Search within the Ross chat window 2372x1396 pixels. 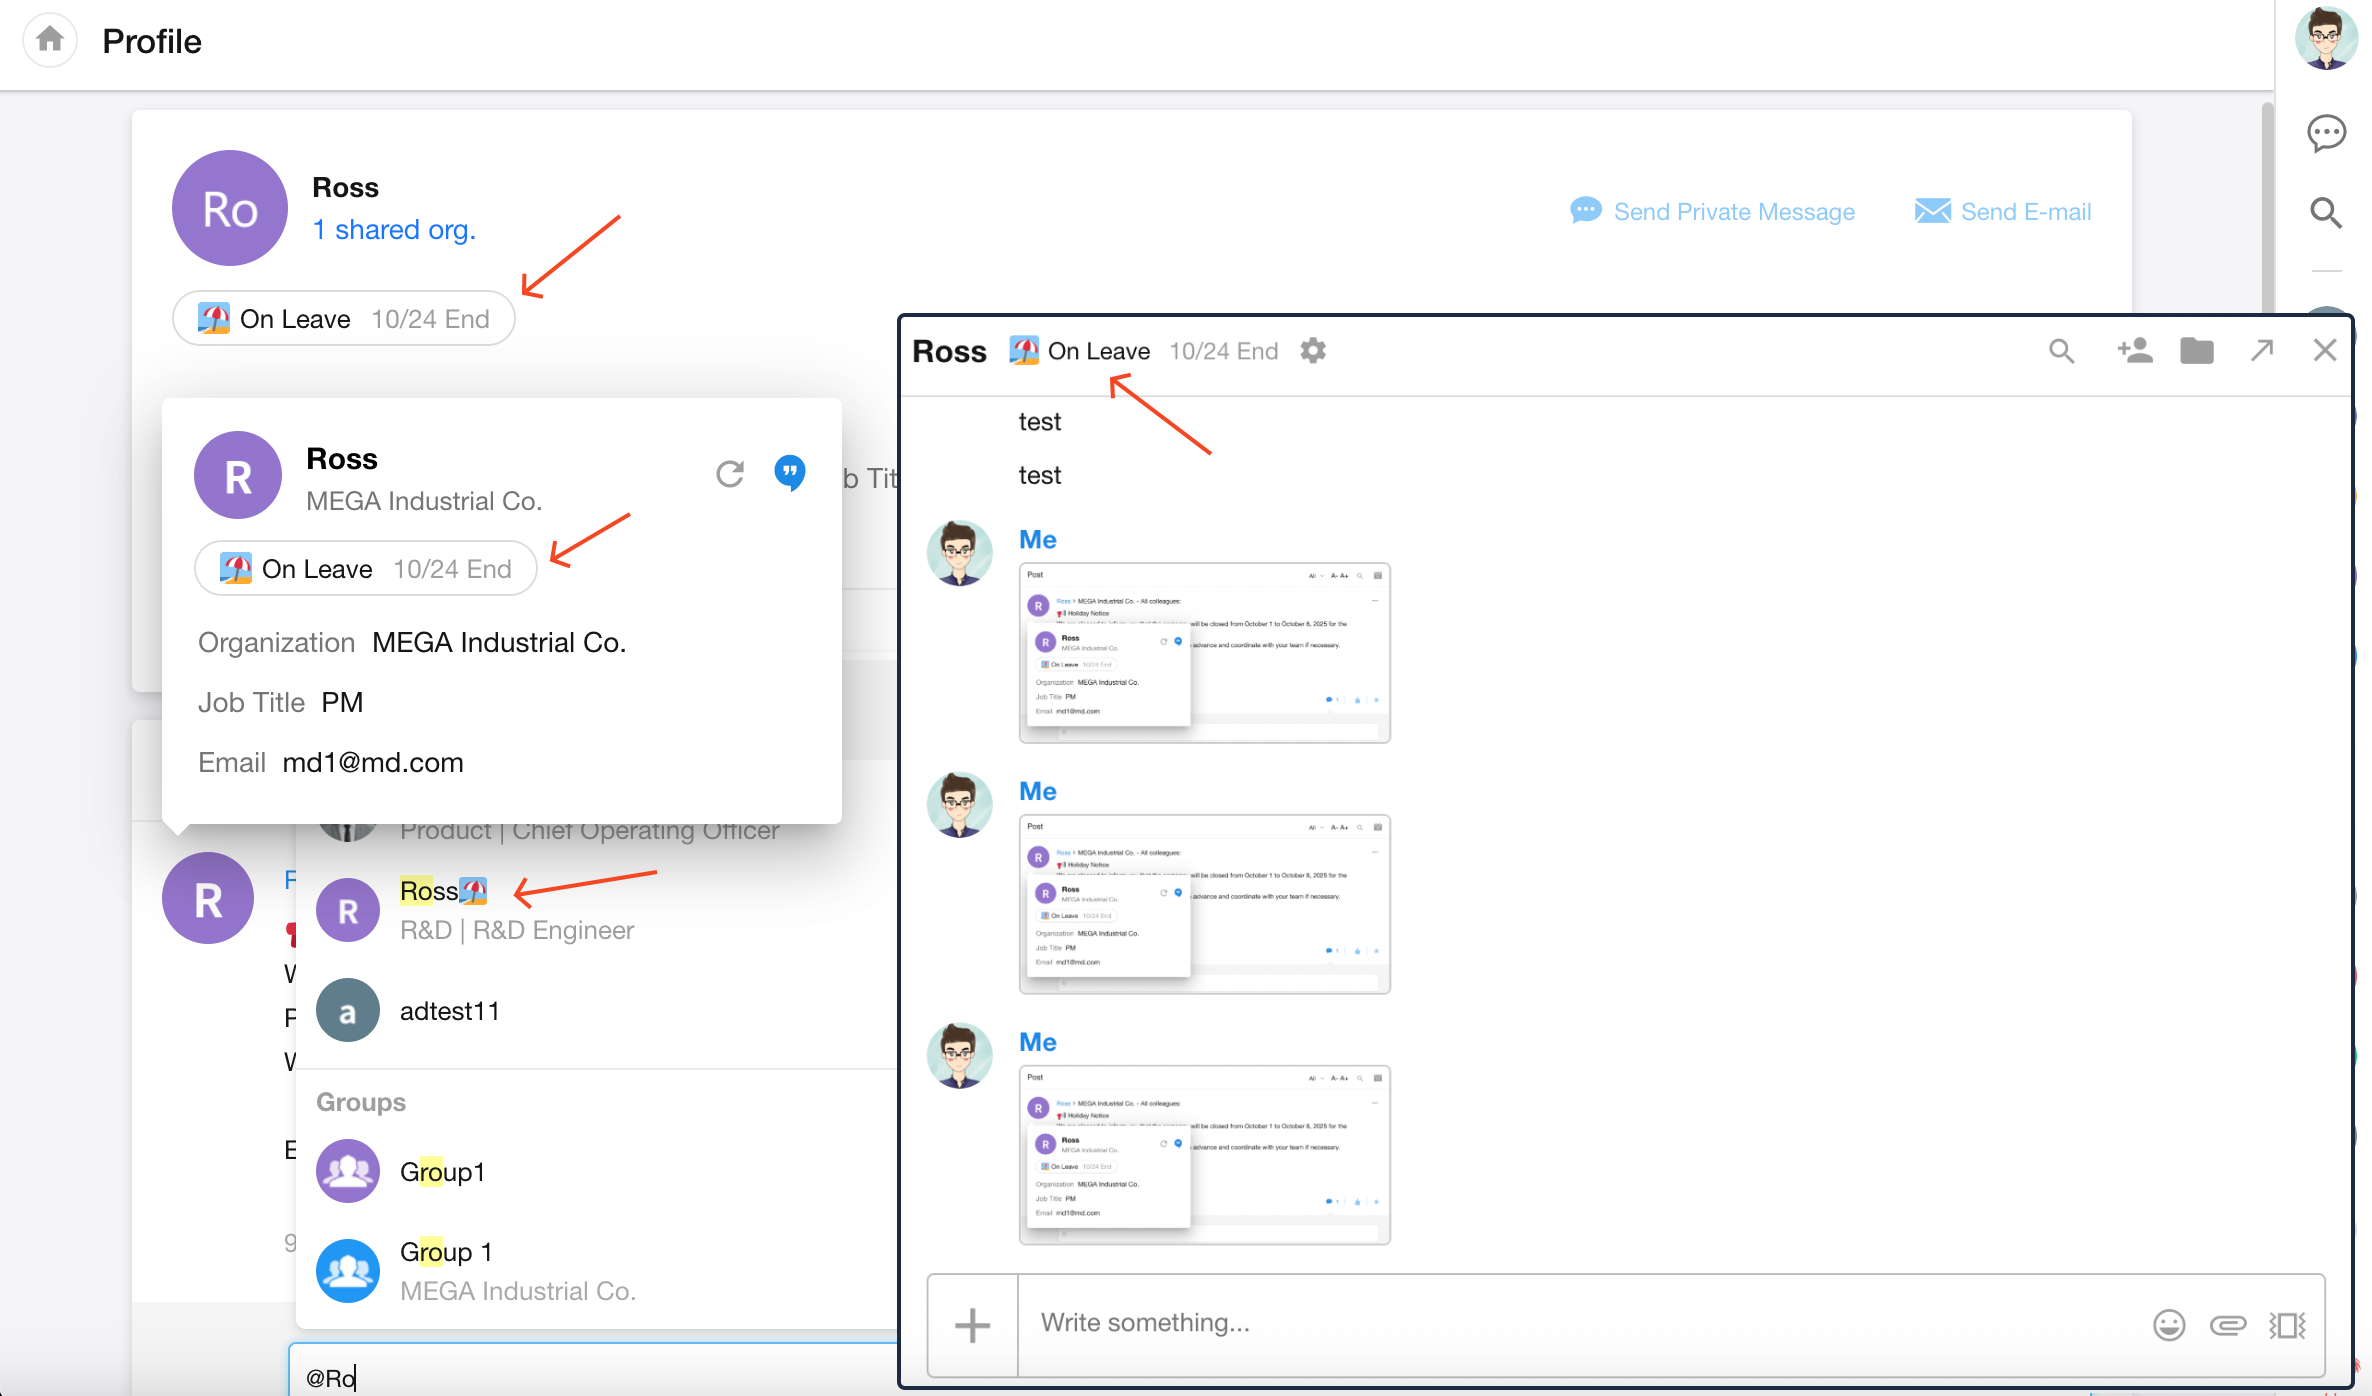(2061, 351)
